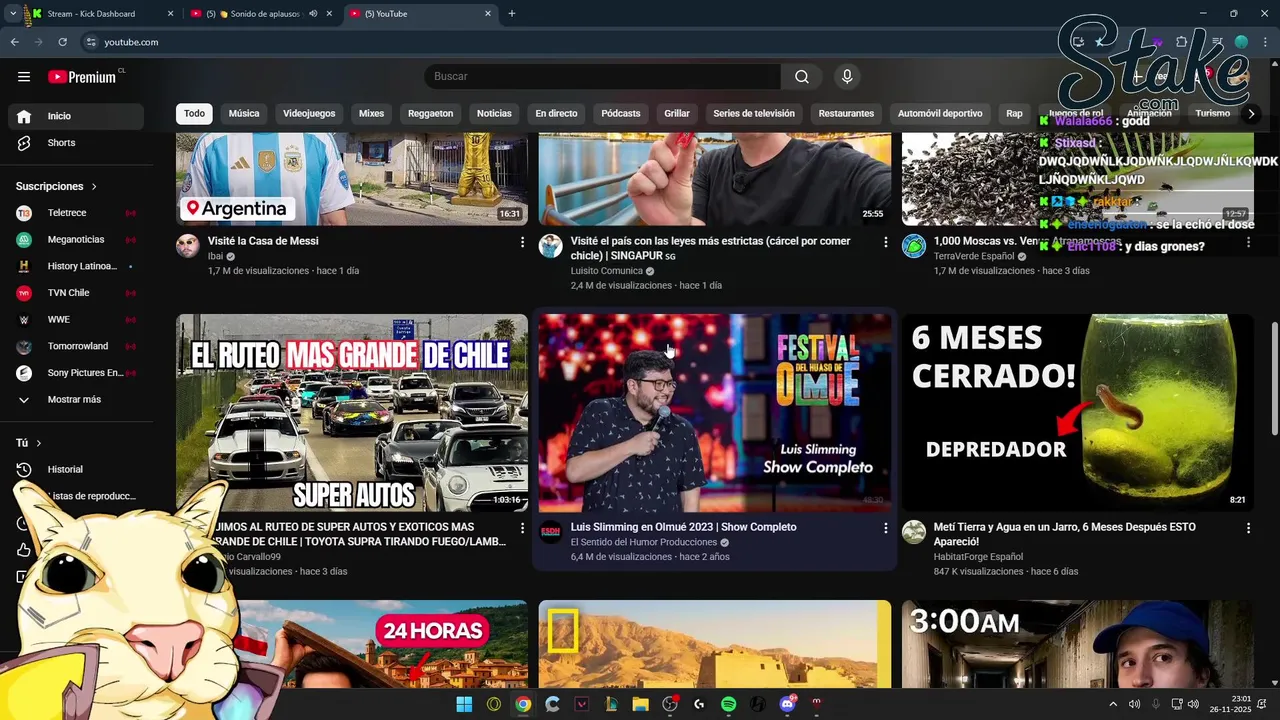The image size is (1280, 720).
Task: Click the Buscar search field
Action: [602, 77]
